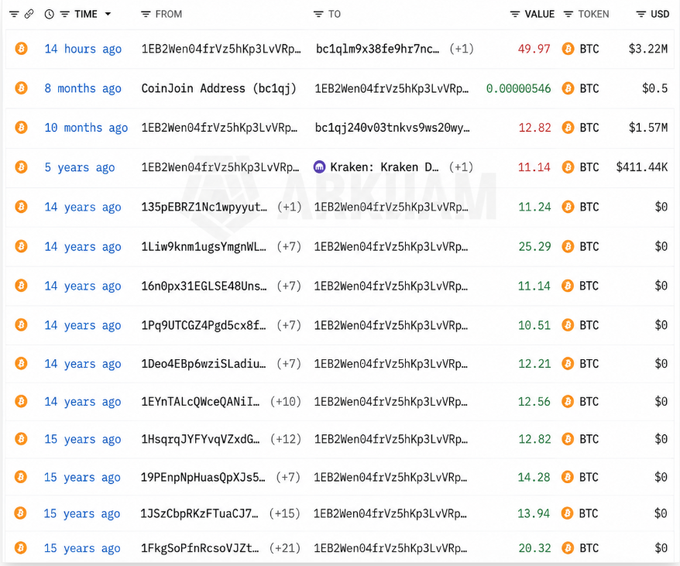Expand the TIME sort dropdown arrow
The image size is (680, 566).
tap(108, 14)
